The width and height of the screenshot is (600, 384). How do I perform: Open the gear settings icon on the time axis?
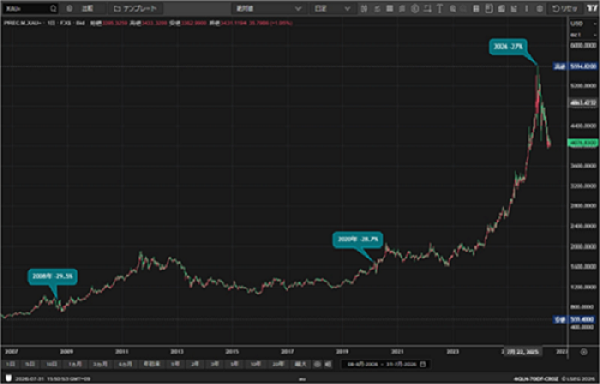pyautogui.click(x=584, y=351)
